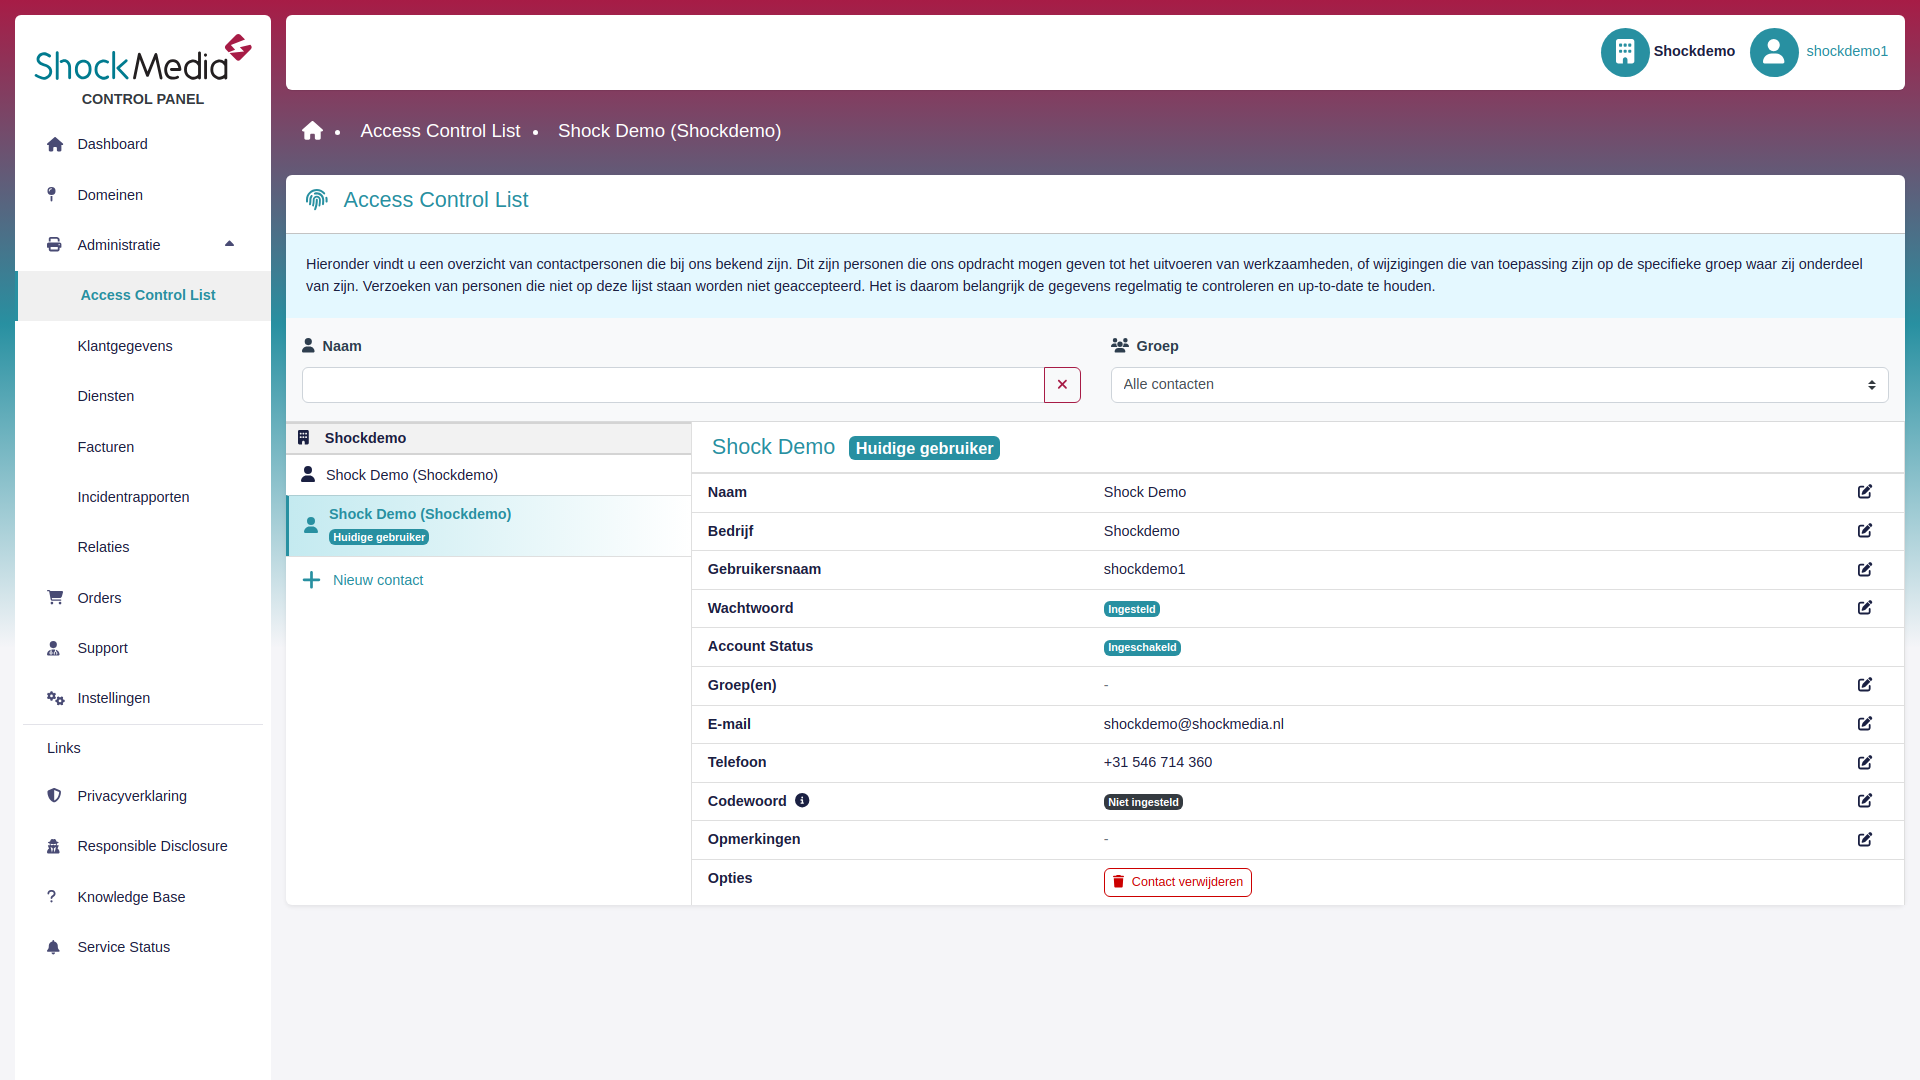Click the fingerprint icon beside Access Control List

pos(317,200)
